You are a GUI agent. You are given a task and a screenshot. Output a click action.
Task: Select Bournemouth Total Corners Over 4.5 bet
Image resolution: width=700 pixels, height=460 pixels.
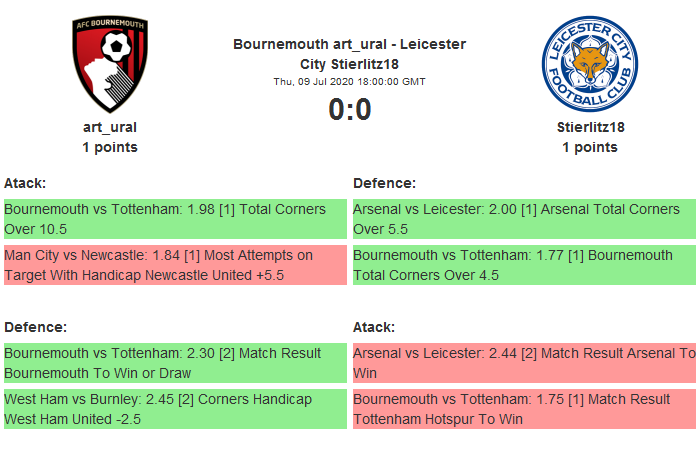pos(523,265)
